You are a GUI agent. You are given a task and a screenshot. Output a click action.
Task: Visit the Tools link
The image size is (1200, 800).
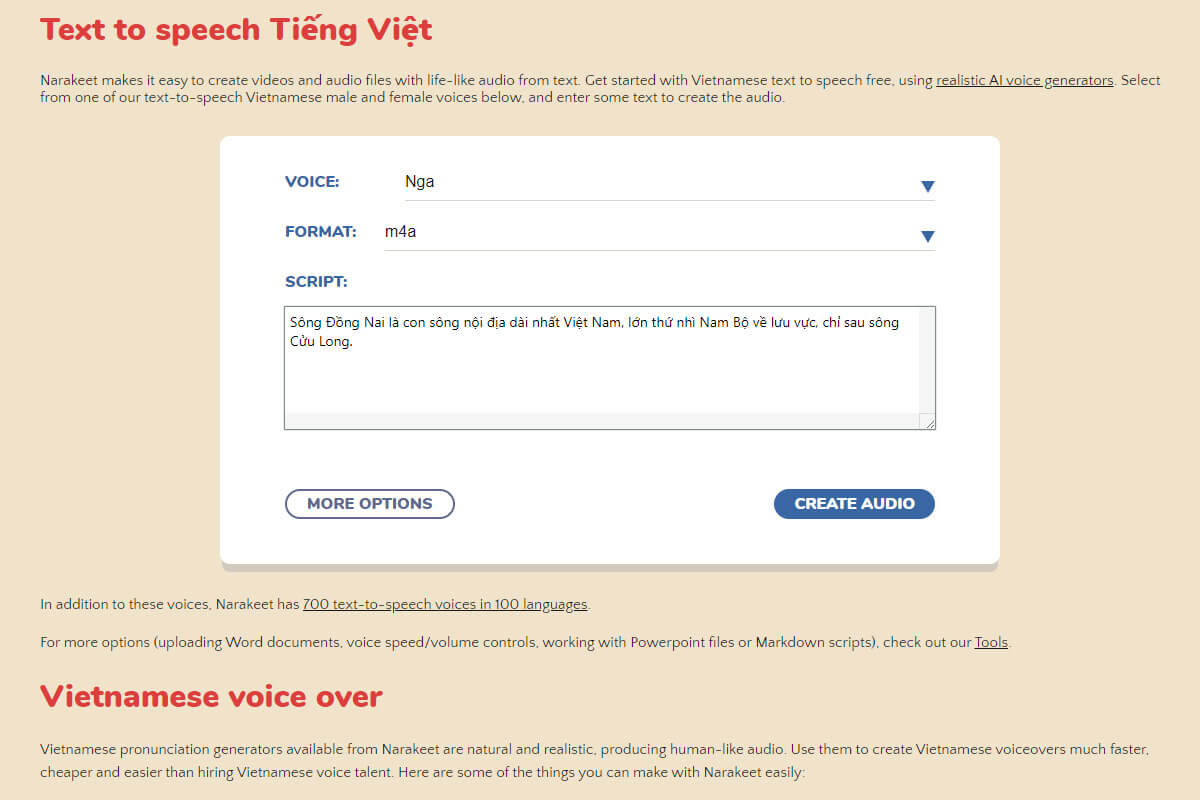(x=992, y=642)
